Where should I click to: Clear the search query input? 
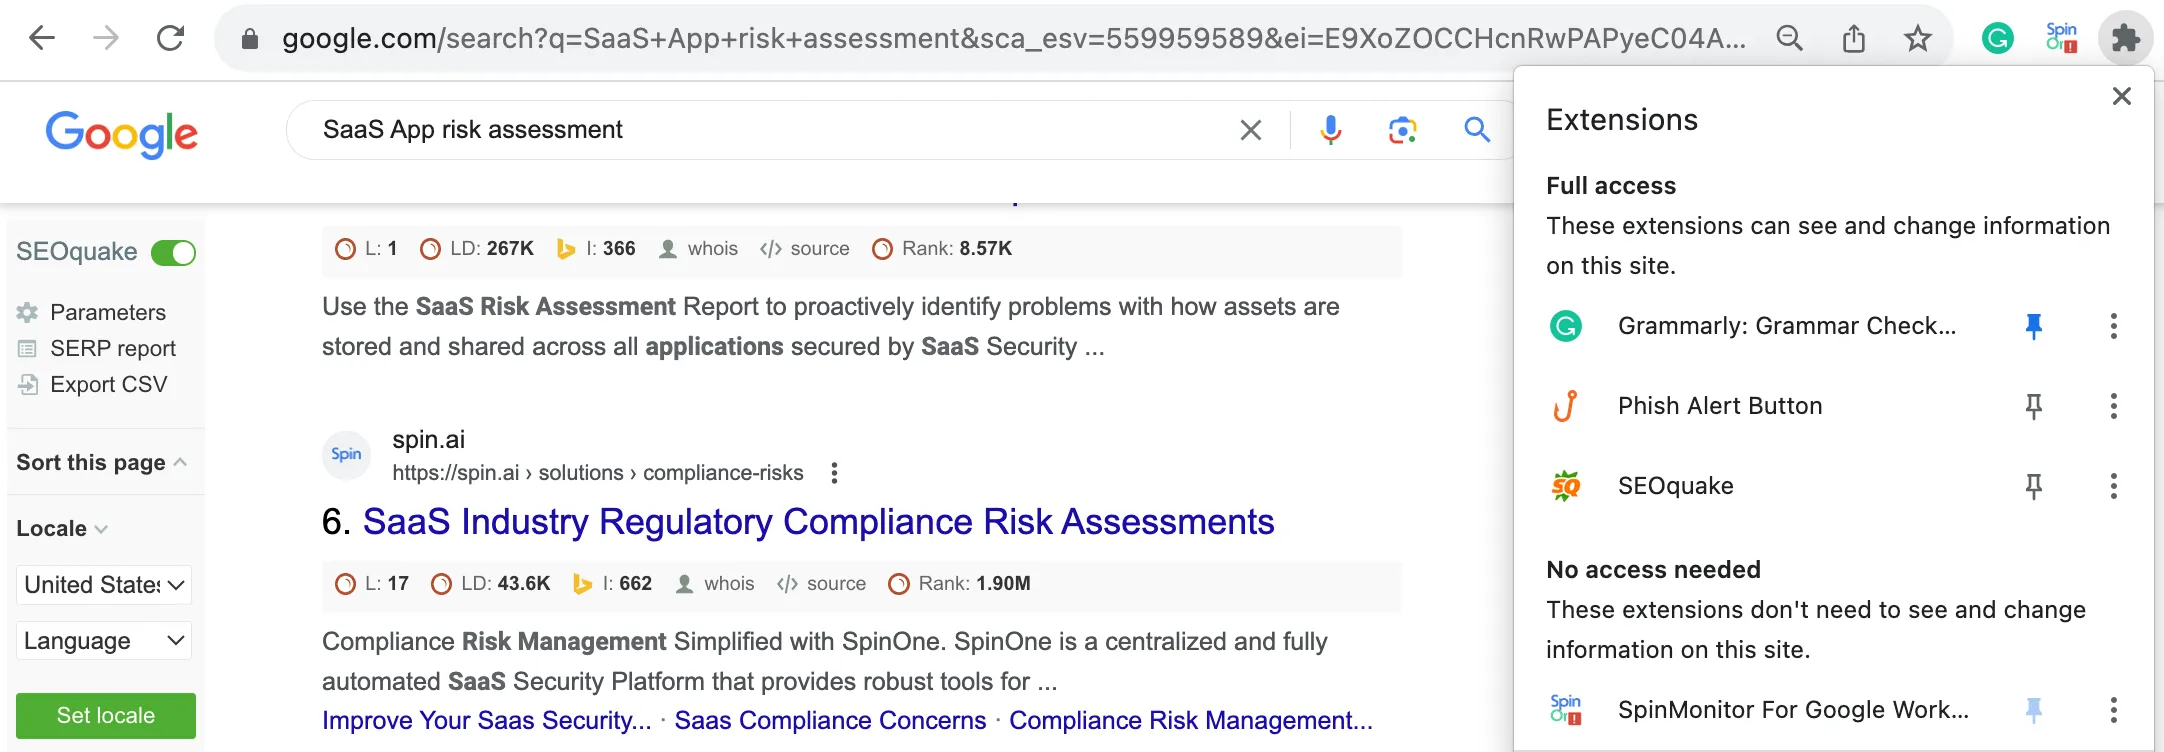(x=1249, y=130)
